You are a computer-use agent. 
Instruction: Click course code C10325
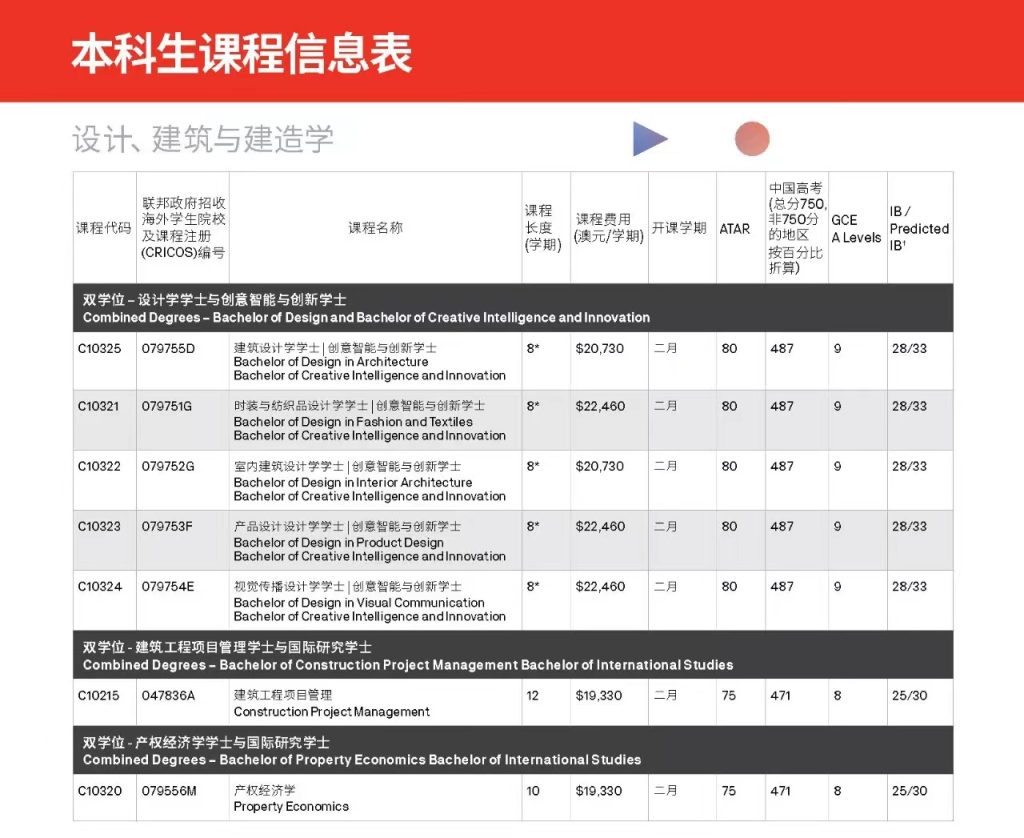point(100,348)
